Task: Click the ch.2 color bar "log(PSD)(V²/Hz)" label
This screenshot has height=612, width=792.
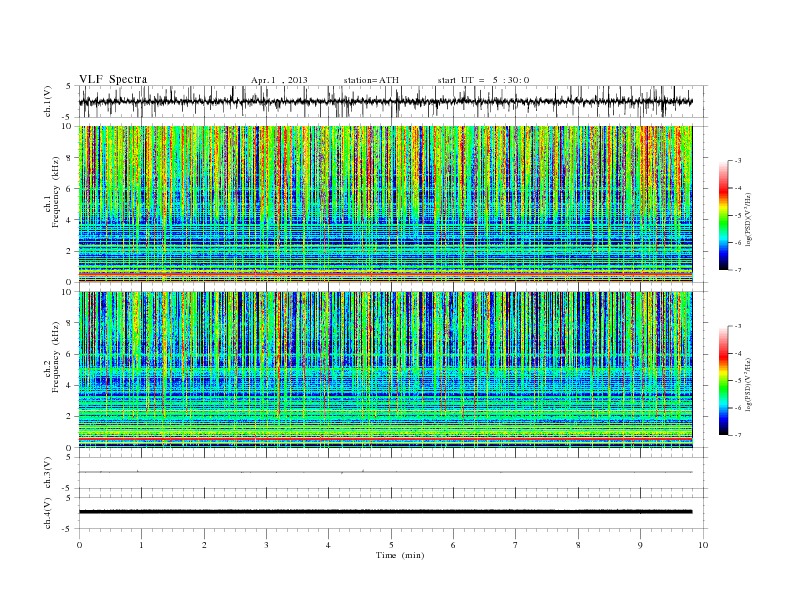Action: (749, 383)
